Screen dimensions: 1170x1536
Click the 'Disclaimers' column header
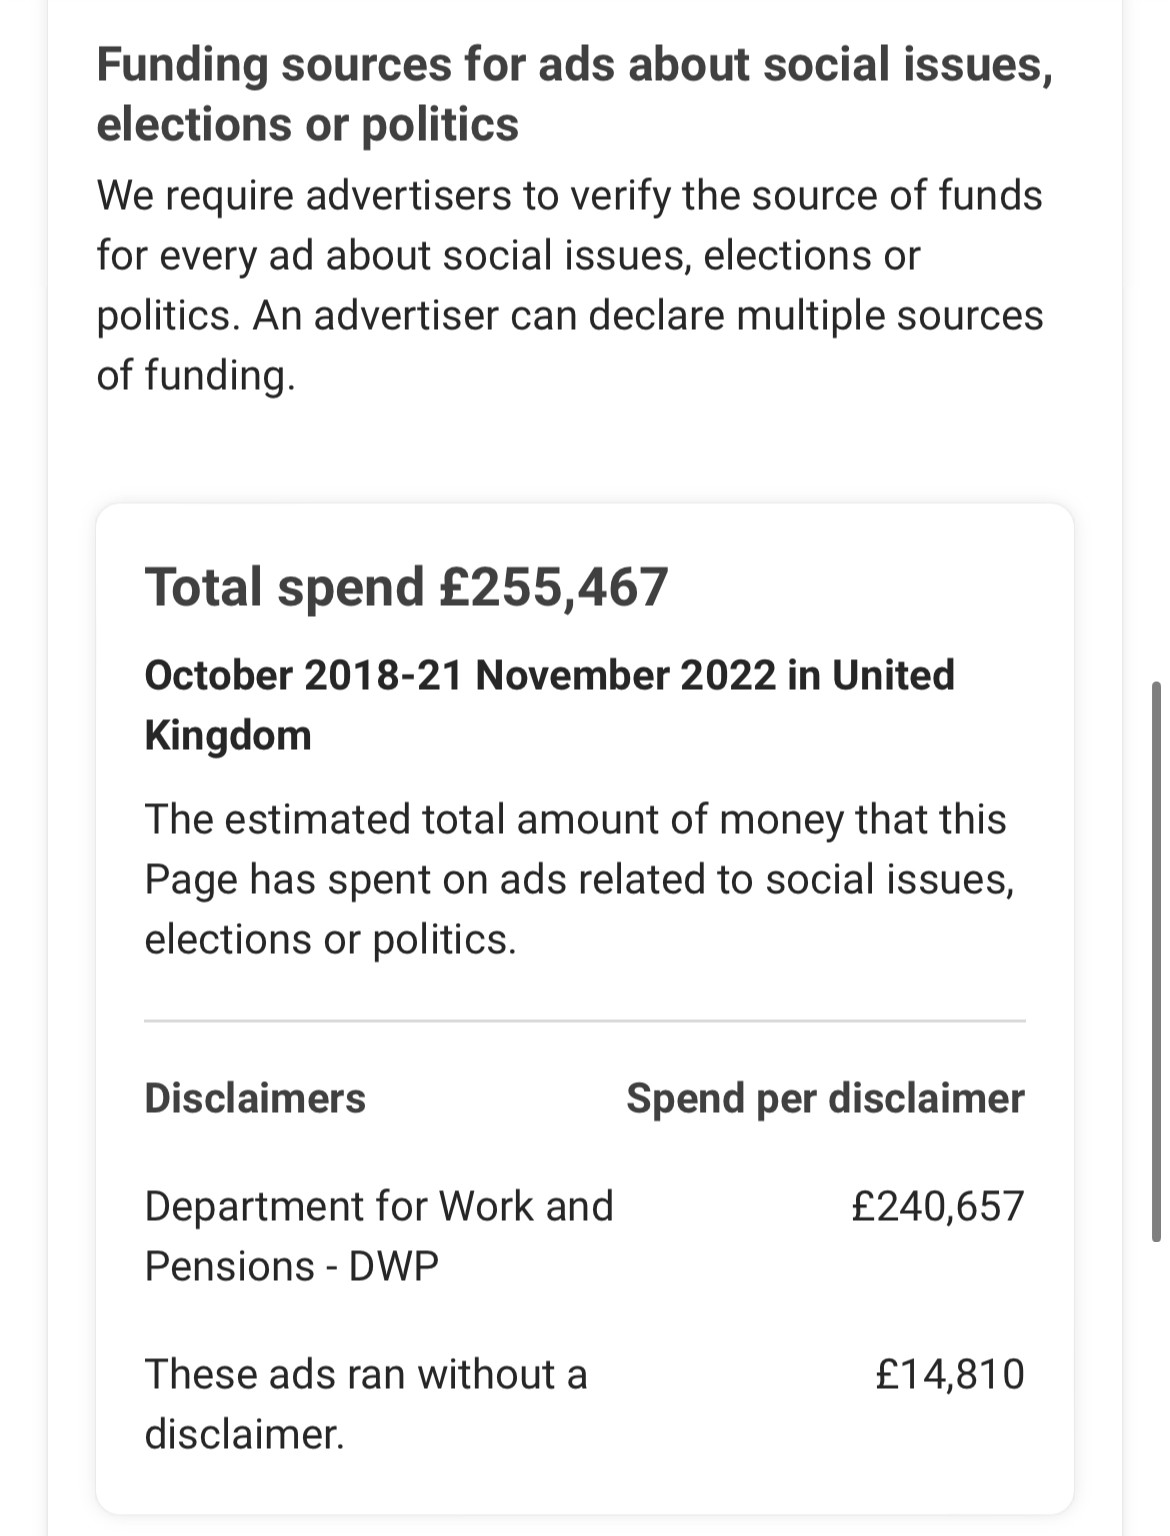pyautogui.click(x=255, y=1098)
